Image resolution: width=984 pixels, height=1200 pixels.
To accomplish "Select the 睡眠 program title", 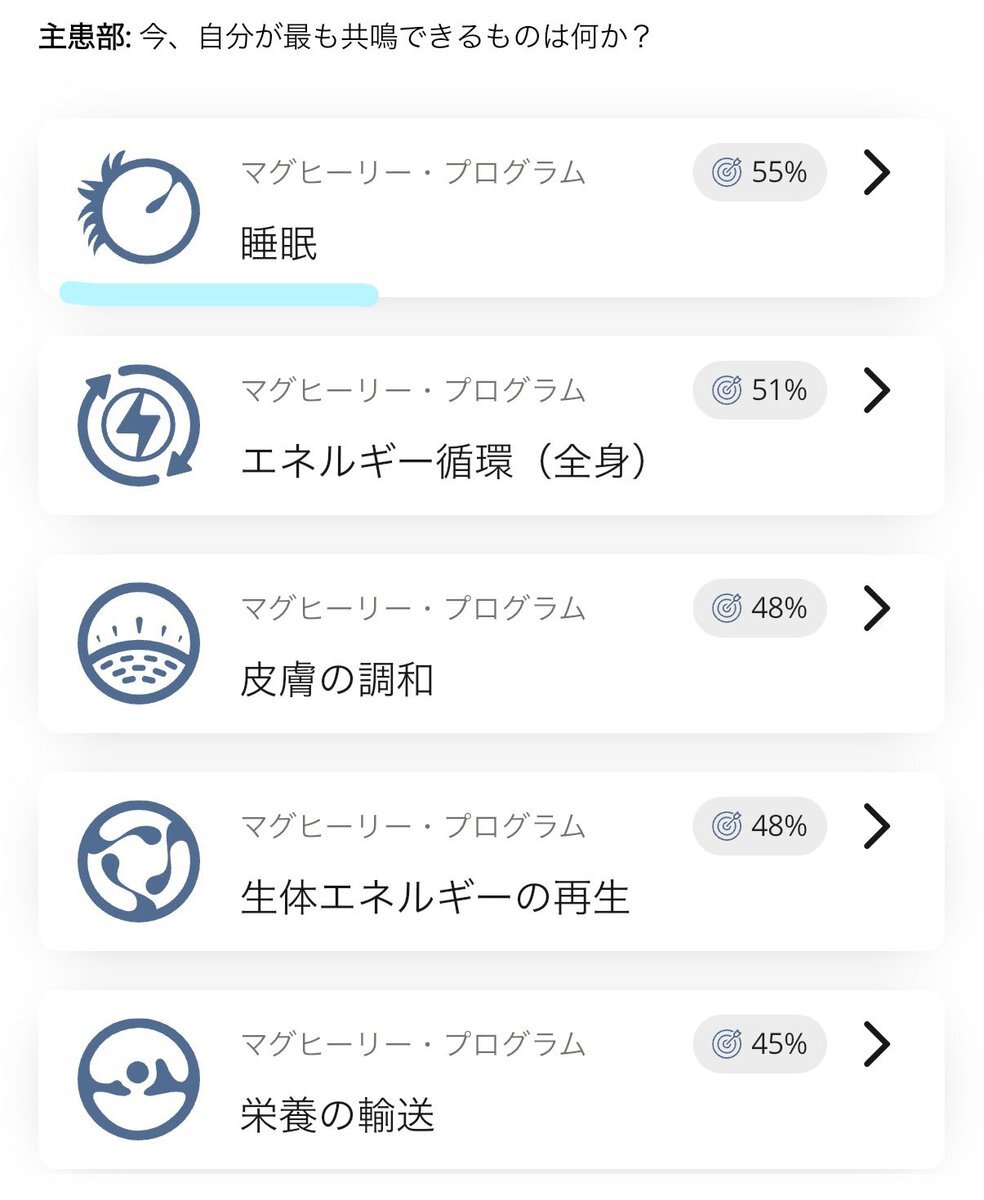I will [279, 243].
